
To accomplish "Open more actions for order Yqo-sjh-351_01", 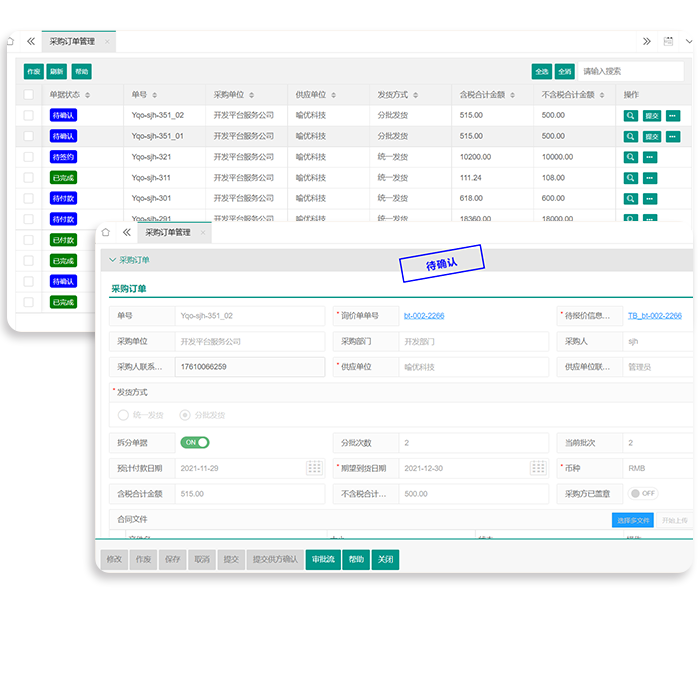I will pyautogui.click(x=673, y=136).
